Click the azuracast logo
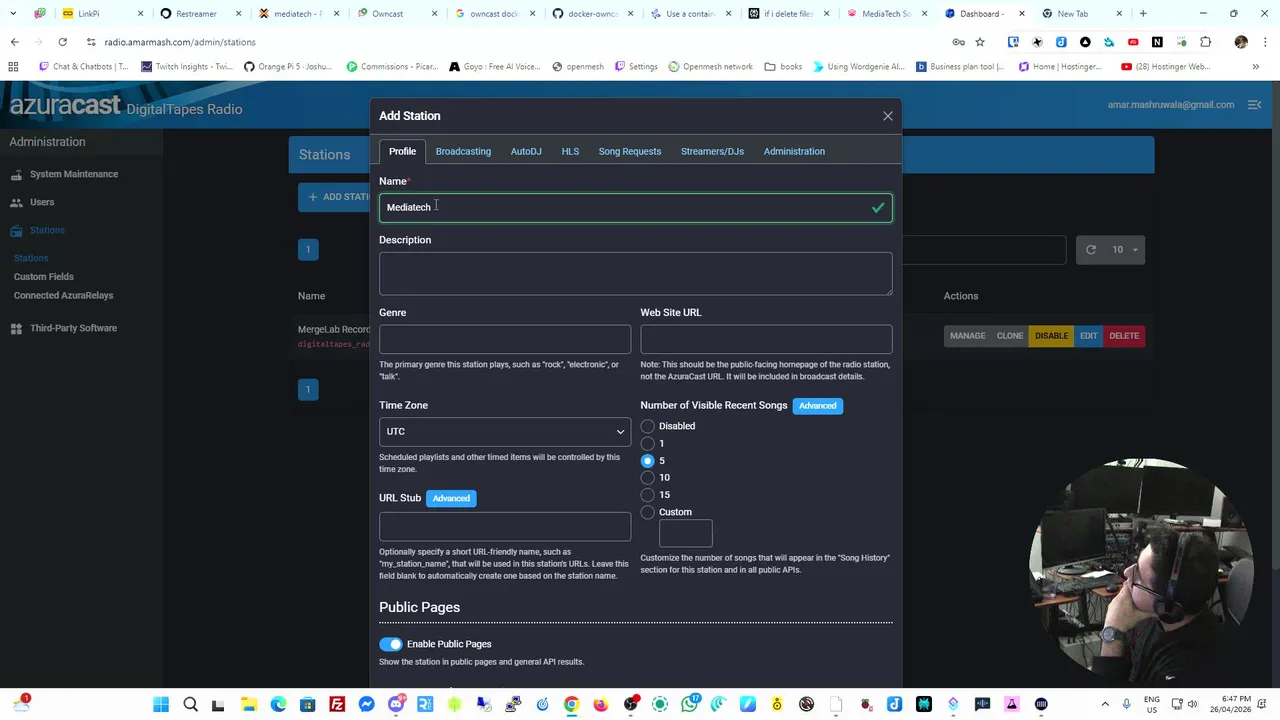 [65, 106]
